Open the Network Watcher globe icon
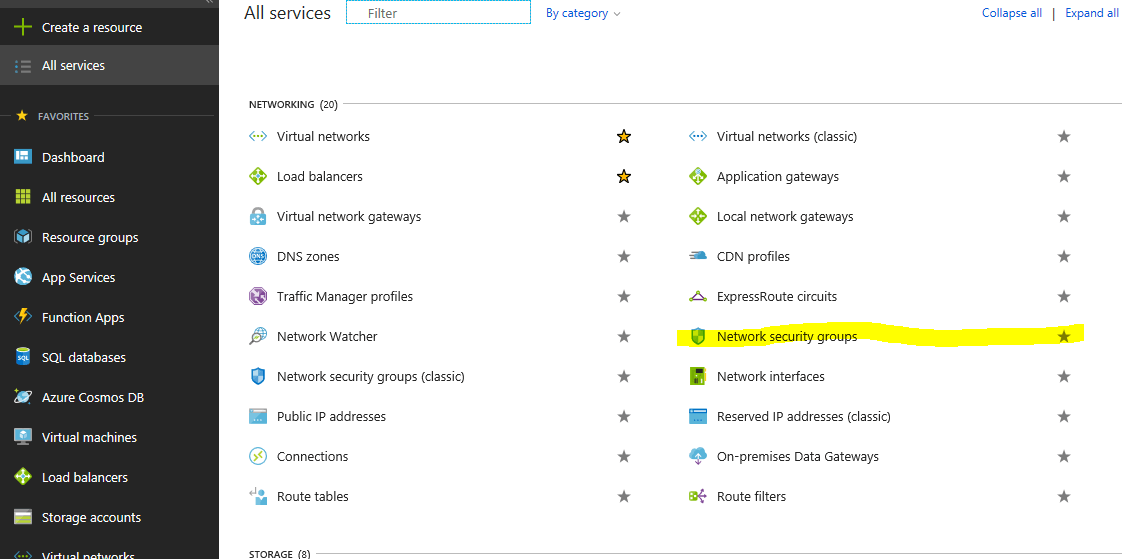 (x=258, y=336)
